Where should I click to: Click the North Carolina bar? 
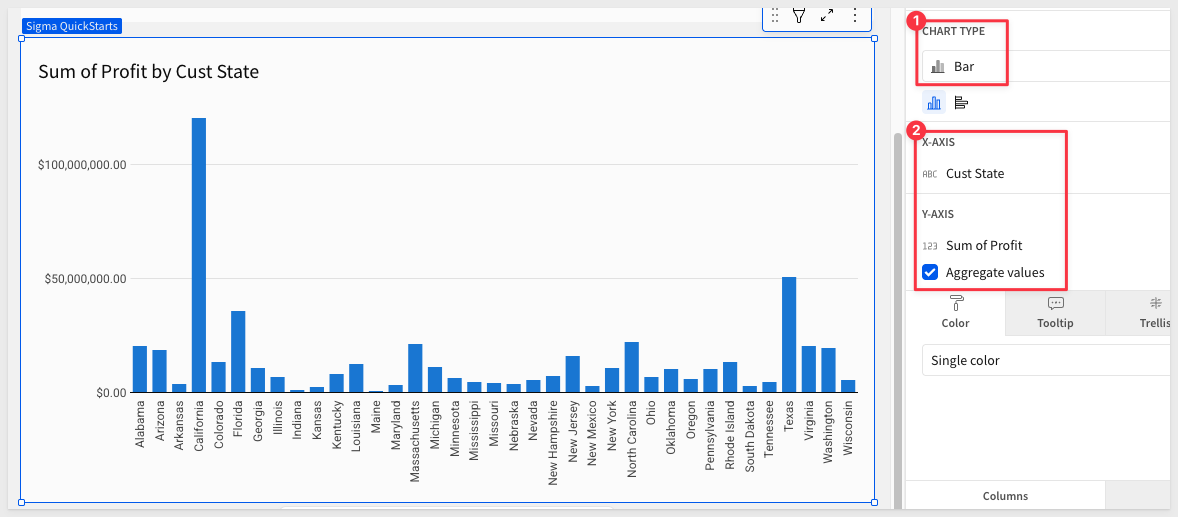pos(632,367)
